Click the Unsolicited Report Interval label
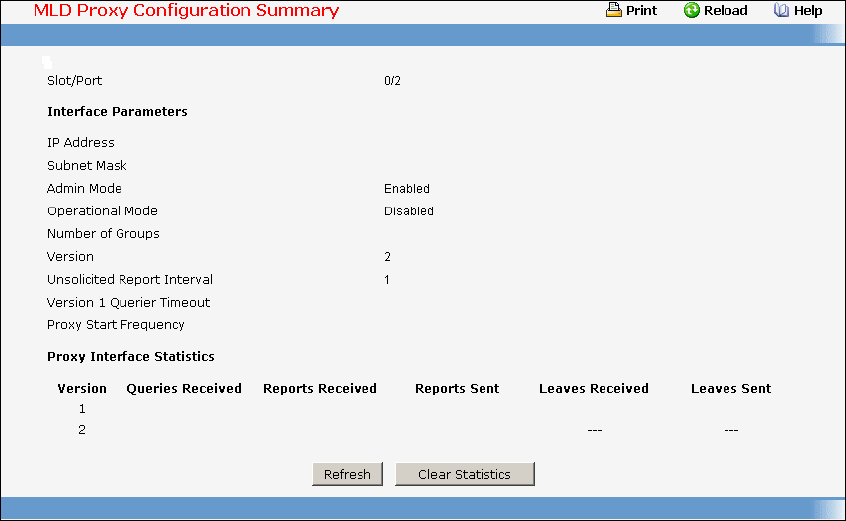 click(x=130, y=279)
